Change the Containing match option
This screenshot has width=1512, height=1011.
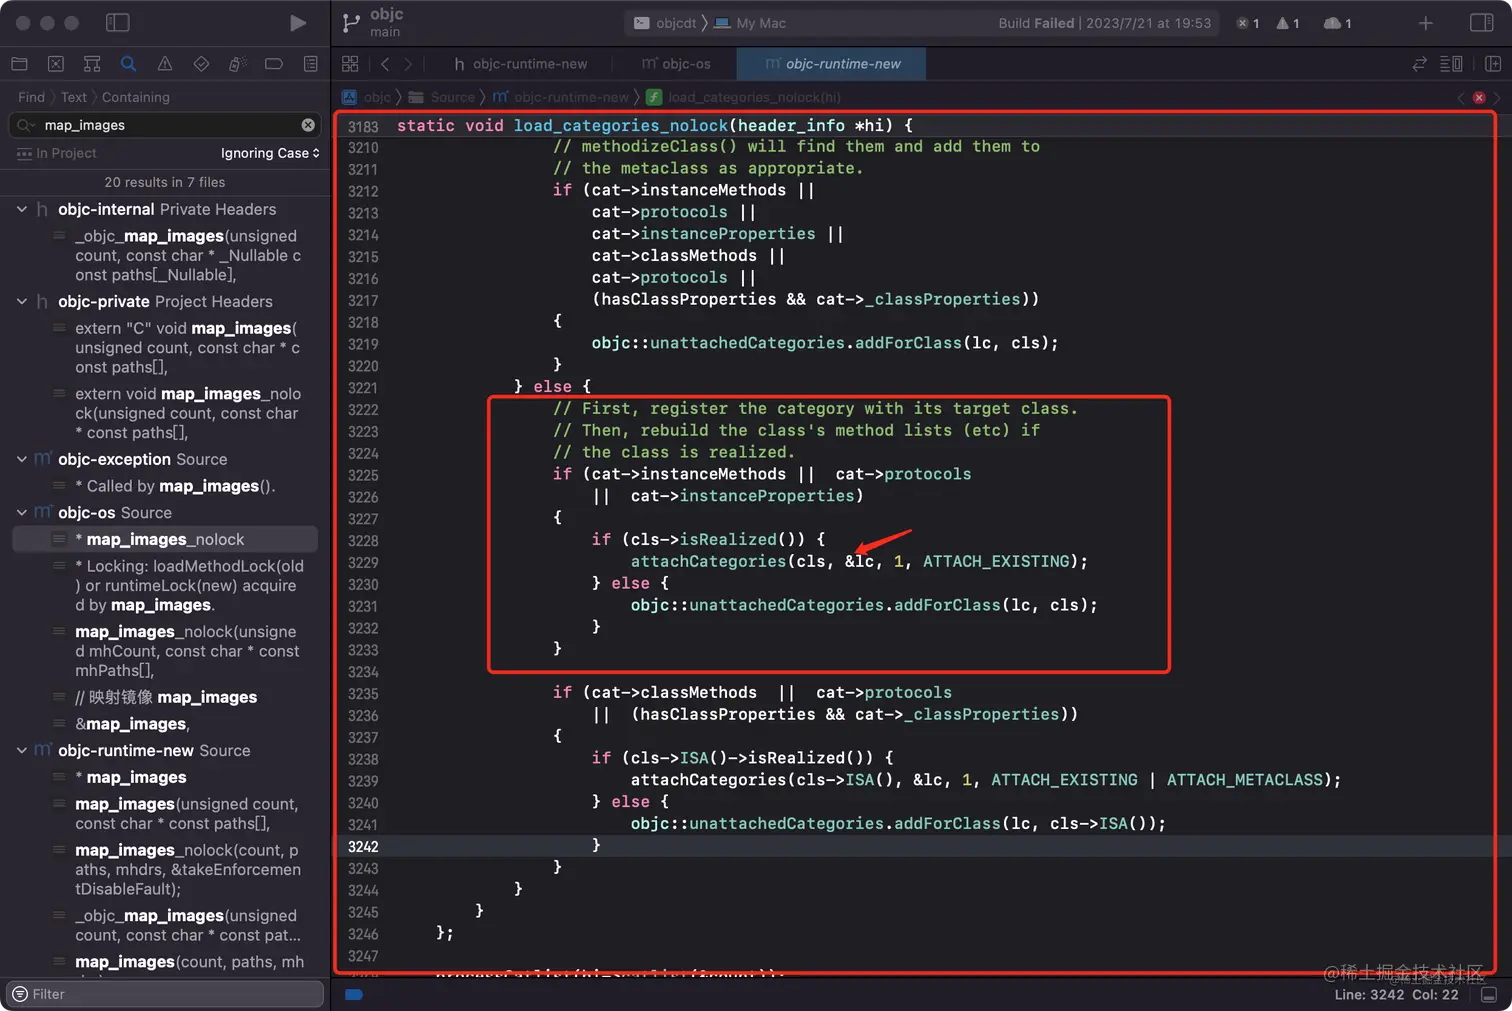136,97
